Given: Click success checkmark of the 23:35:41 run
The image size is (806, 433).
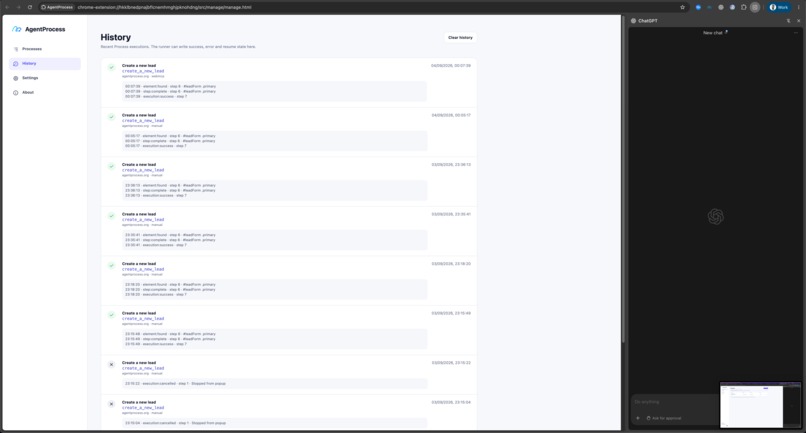Looking at the screenshot, I should pyautogui.click(x=111, y=216).
